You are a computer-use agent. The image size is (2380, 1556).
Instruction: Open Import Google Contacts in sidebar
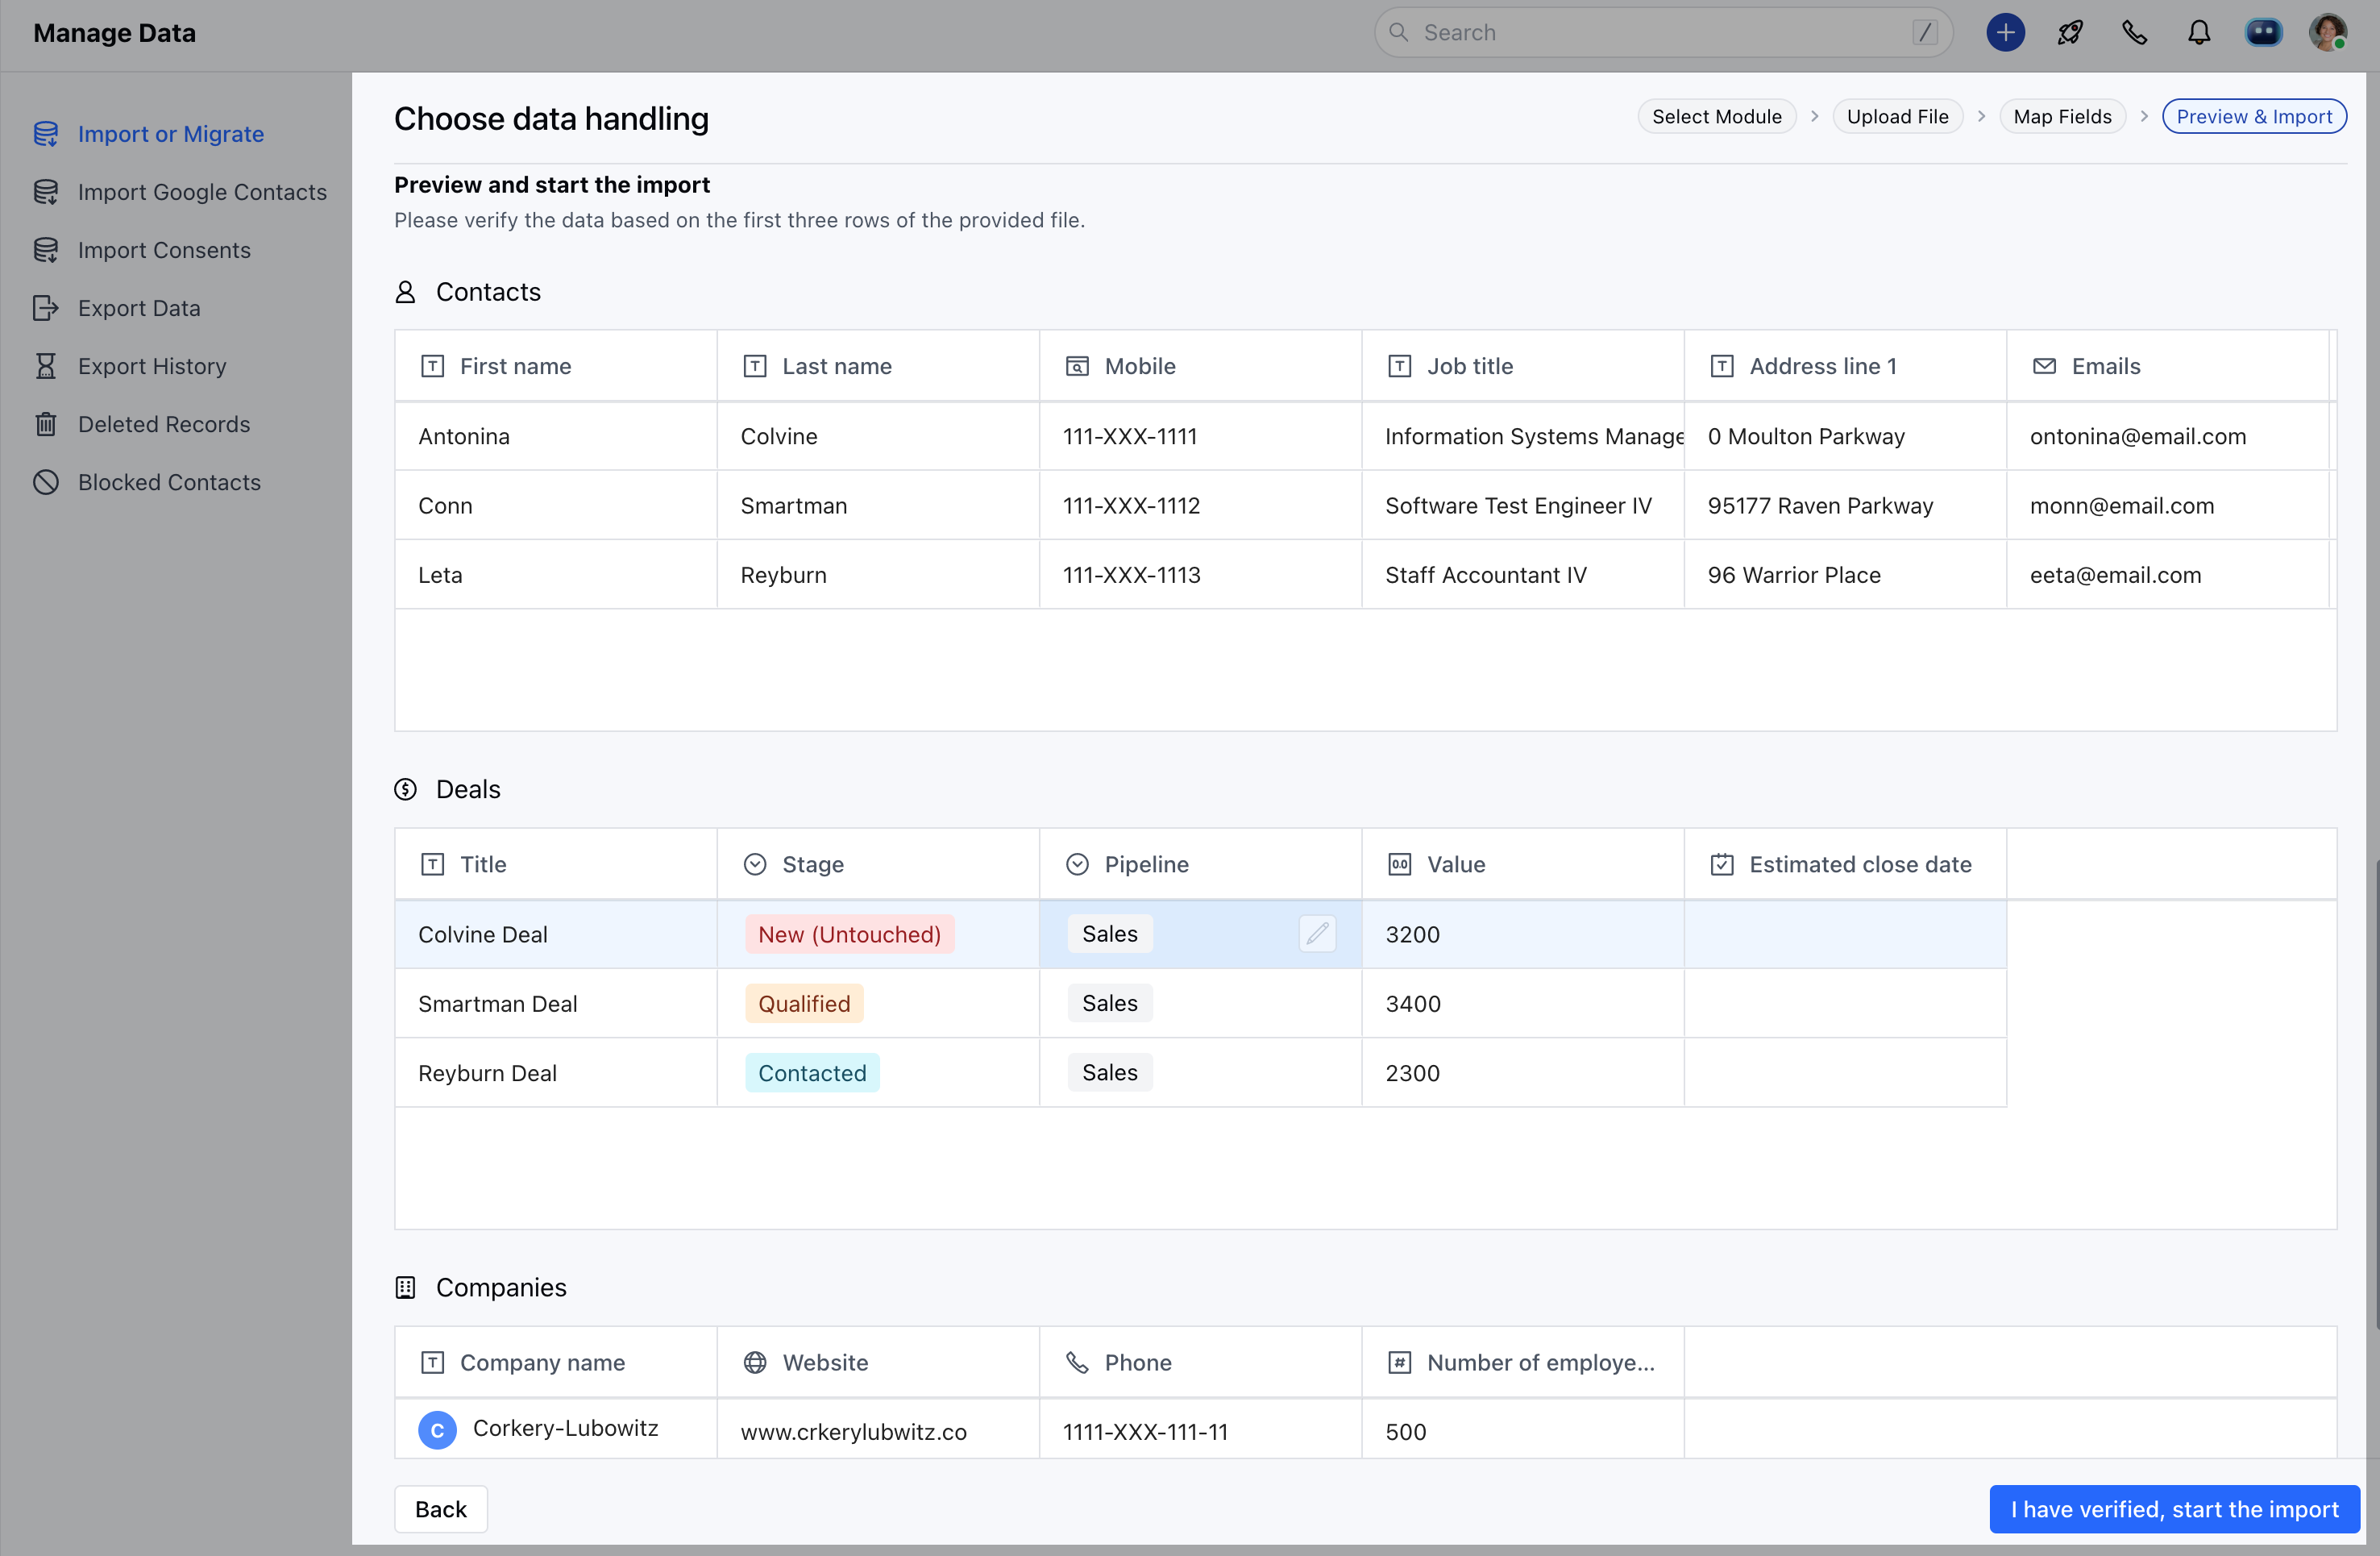click(x=202, y=192)
